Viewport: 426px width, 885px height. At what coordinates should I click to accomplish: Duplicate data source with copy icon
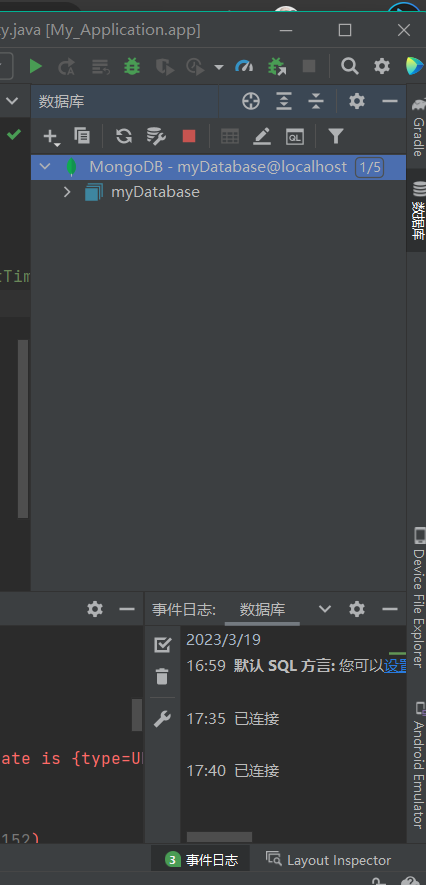click(82, 135)
